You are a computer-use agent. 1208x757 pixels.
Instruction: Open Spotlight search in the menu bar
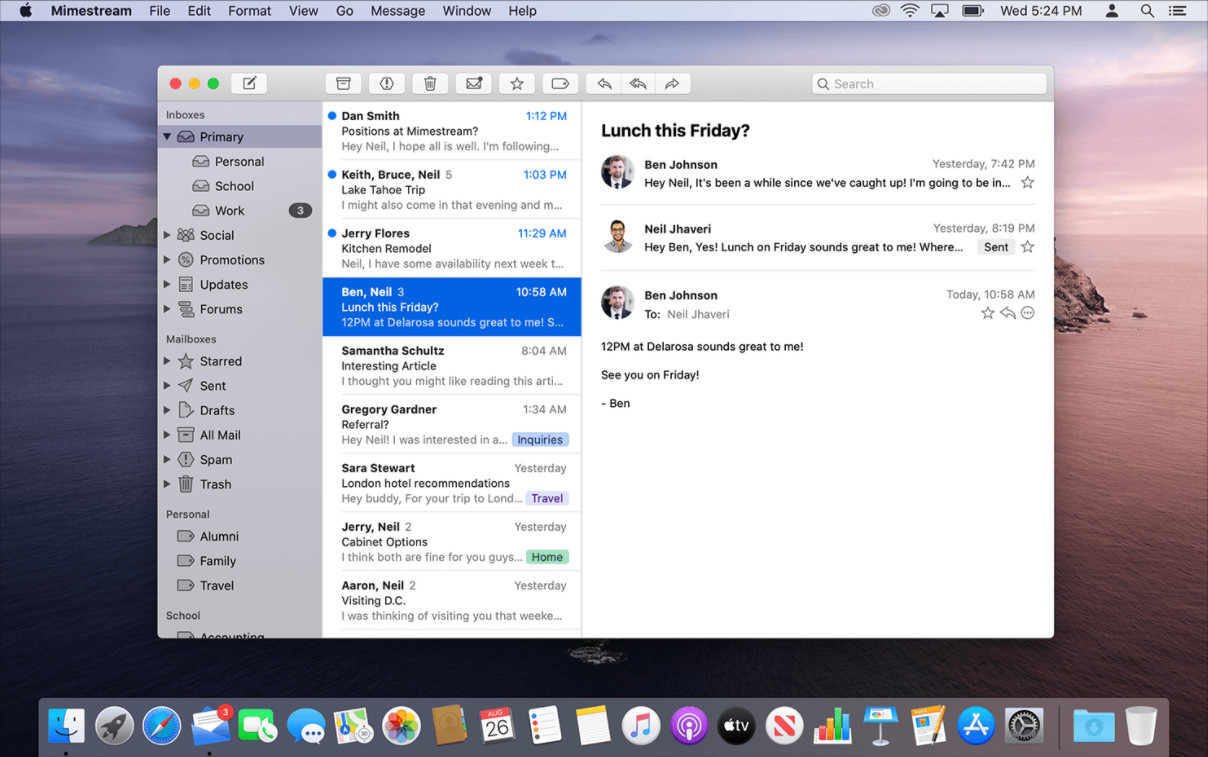tap(1147, 11)
